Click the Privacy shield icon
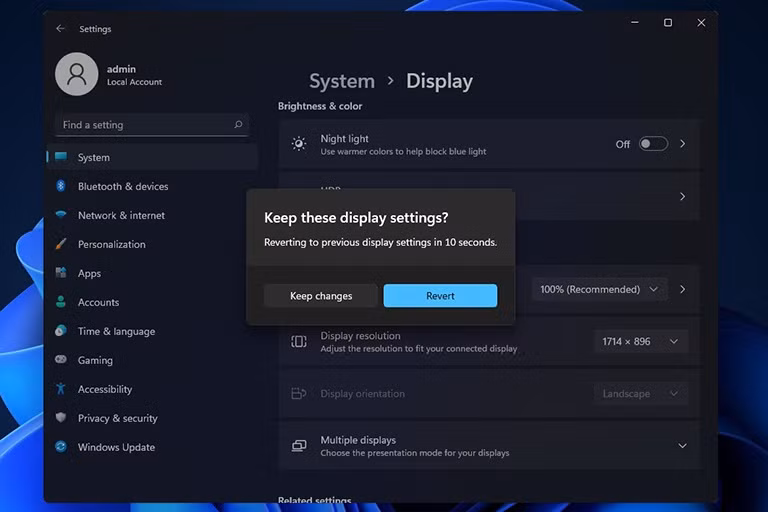Image resolution: width=768 pixels, height=512 pixels. pos(61,417)
